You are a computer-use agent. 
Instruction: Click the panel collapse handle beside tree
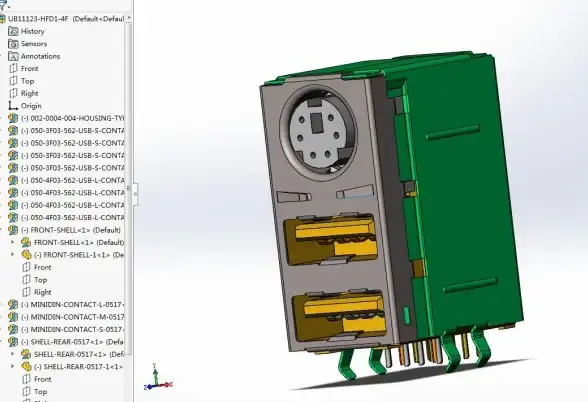tap(135, 194)
